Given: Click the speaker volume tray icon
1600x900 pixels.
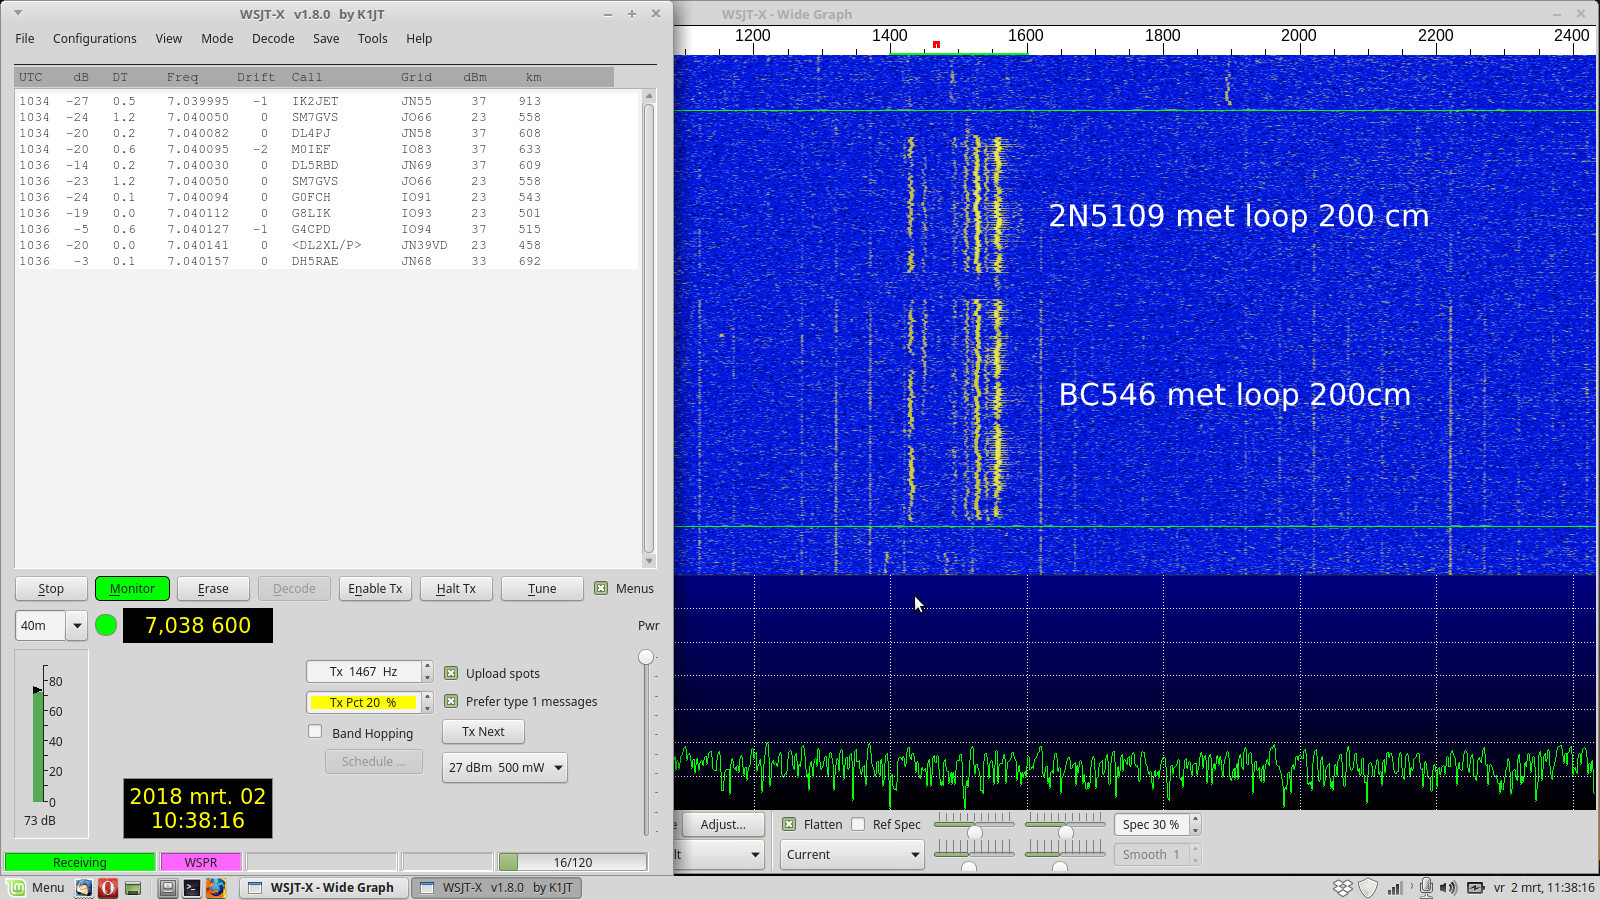Looking at the screenshot, I should 1448,888.
